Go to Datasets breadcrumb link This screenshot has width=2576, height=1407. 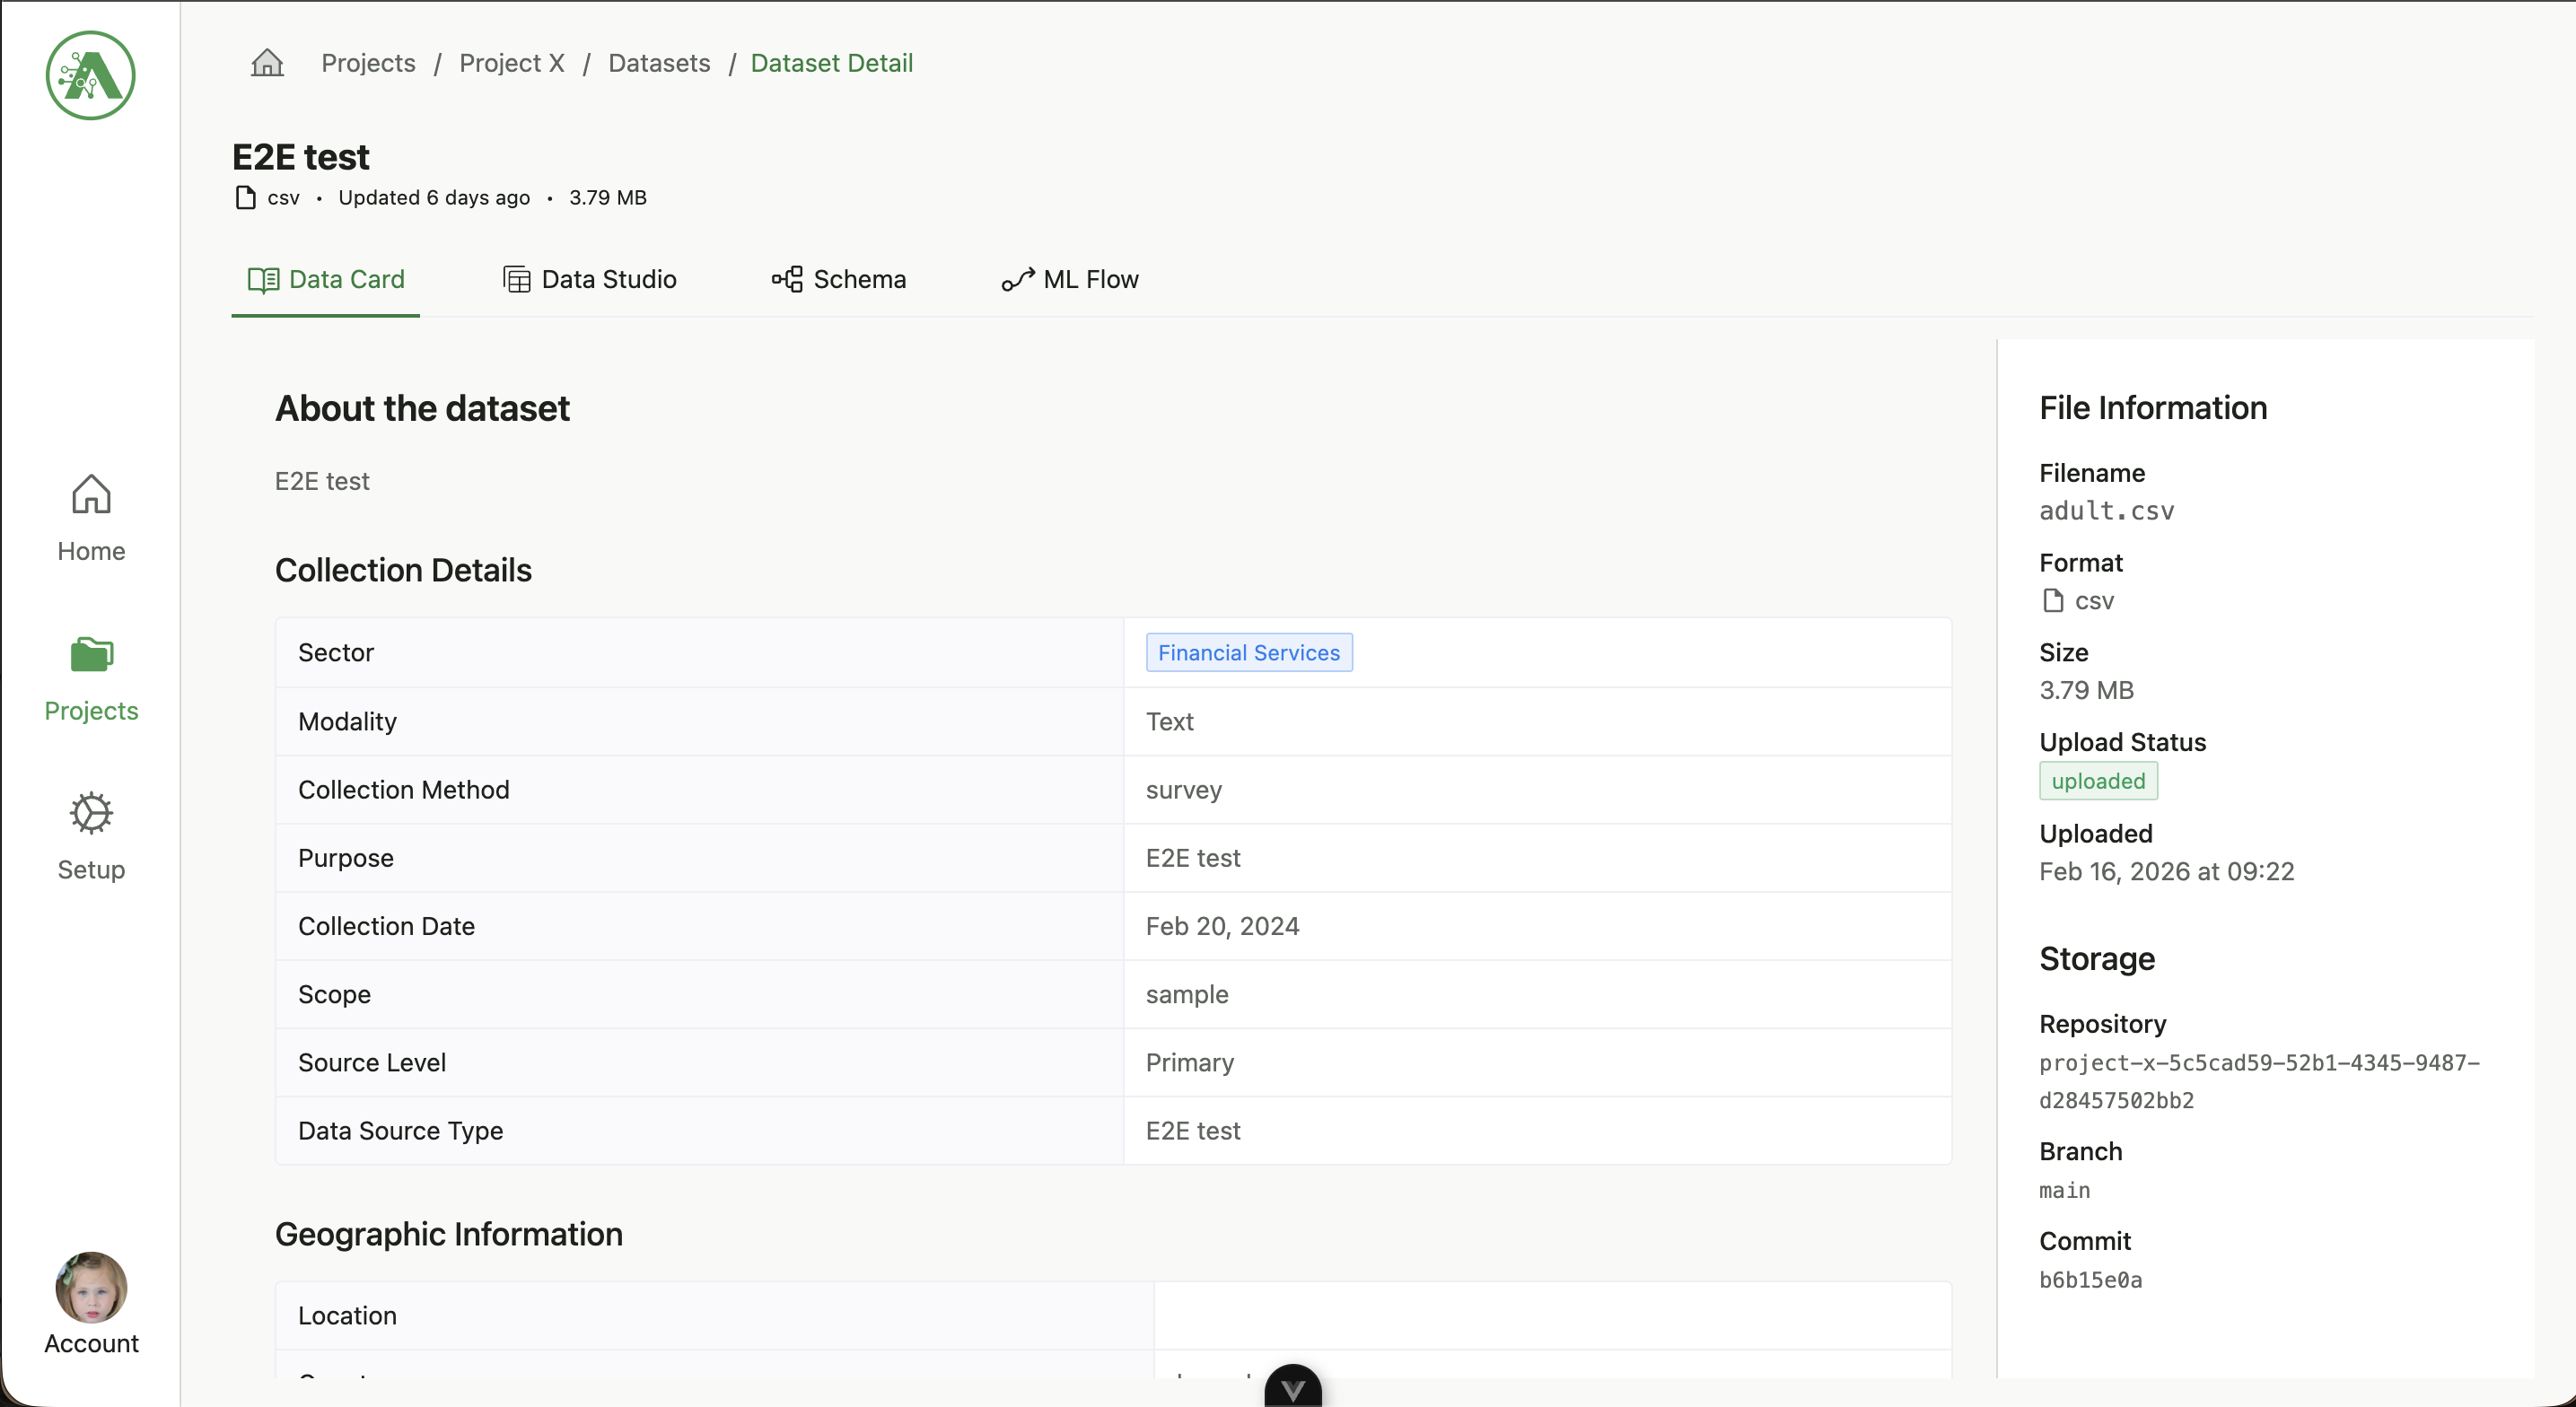click(659, 63)
